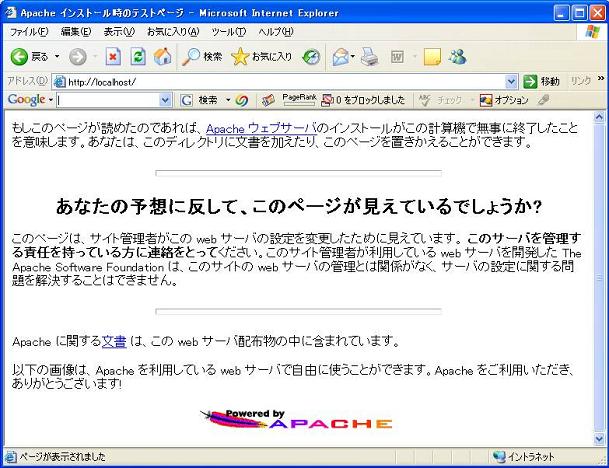Expand dropdown arrow next to Word edit icon
The width and height of the screenshot is (609, 468).
(x=414, y=57)
